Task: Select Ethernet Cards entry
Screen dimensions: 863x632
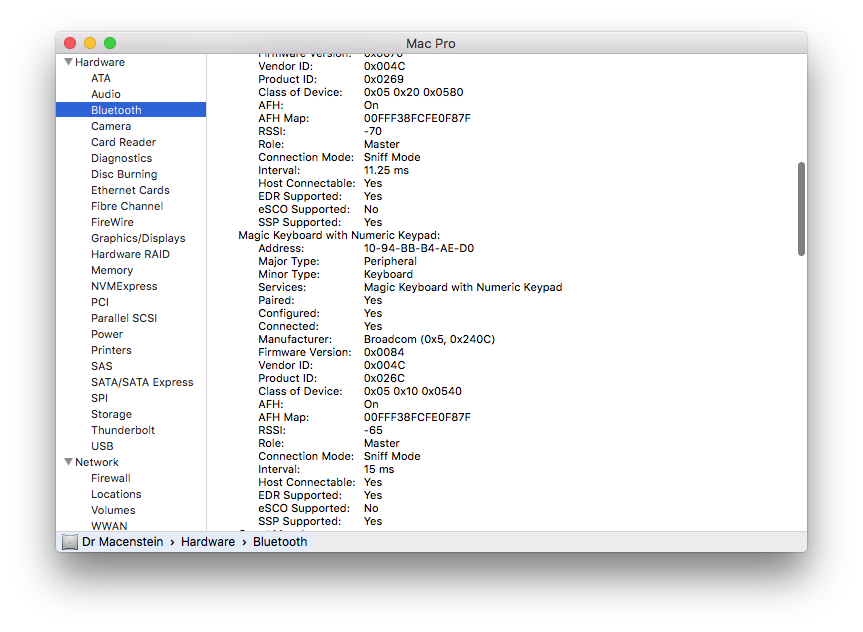Action: pos(130,190)
